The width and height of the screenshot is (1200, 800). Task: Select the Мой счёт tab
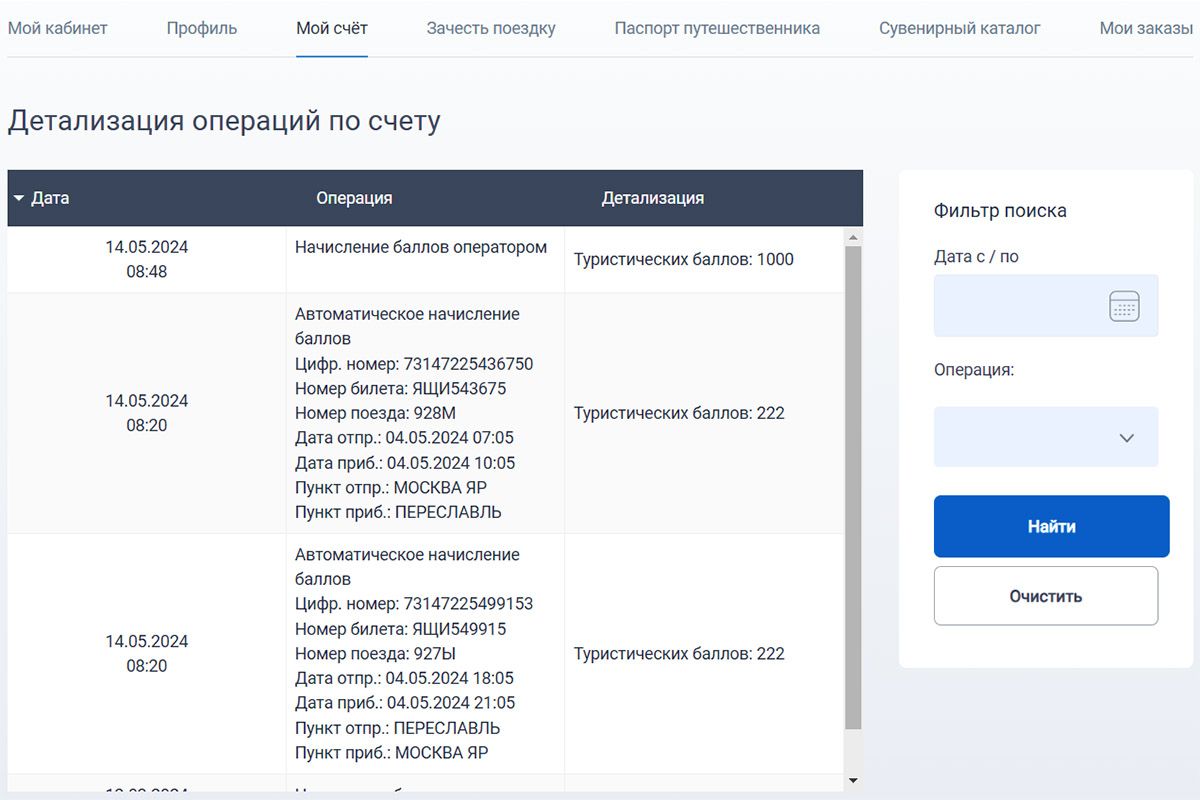tap(332, 28)
